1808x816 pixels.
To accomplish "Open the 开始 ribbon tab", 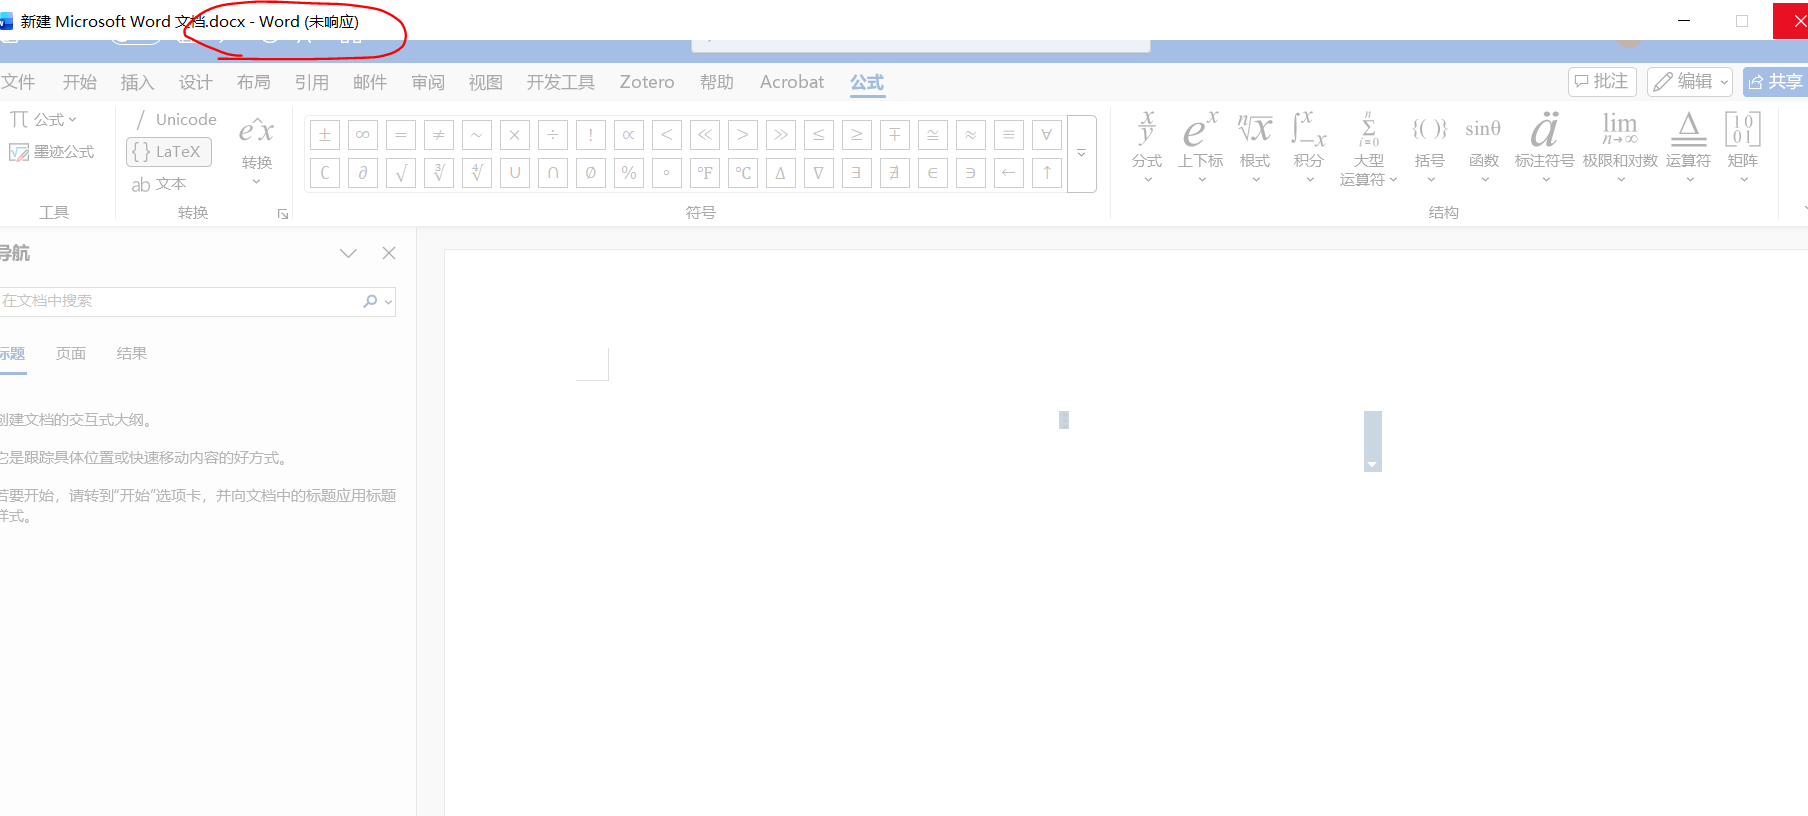I will pos(80,82).
